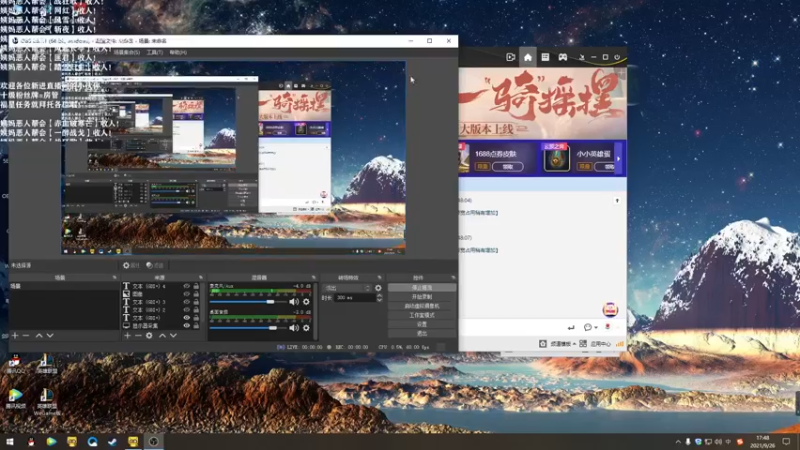Click the 退出 exit button in OBS
The width and height of the screenshot is (800, 450).
[x=421, y=334]
